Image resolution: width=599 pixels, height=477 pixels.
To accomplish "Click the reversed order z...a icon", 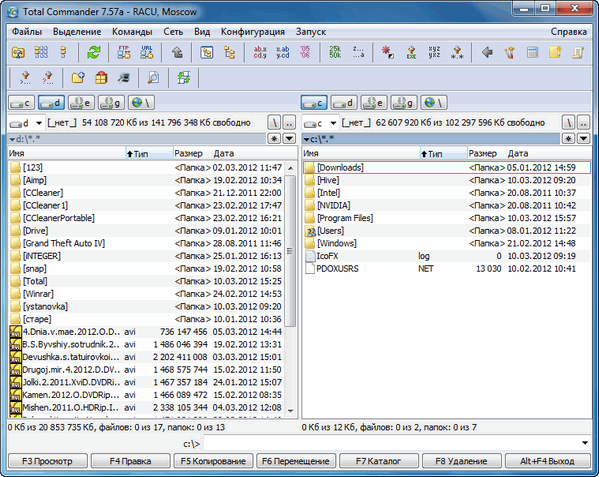I will (358, 52).
